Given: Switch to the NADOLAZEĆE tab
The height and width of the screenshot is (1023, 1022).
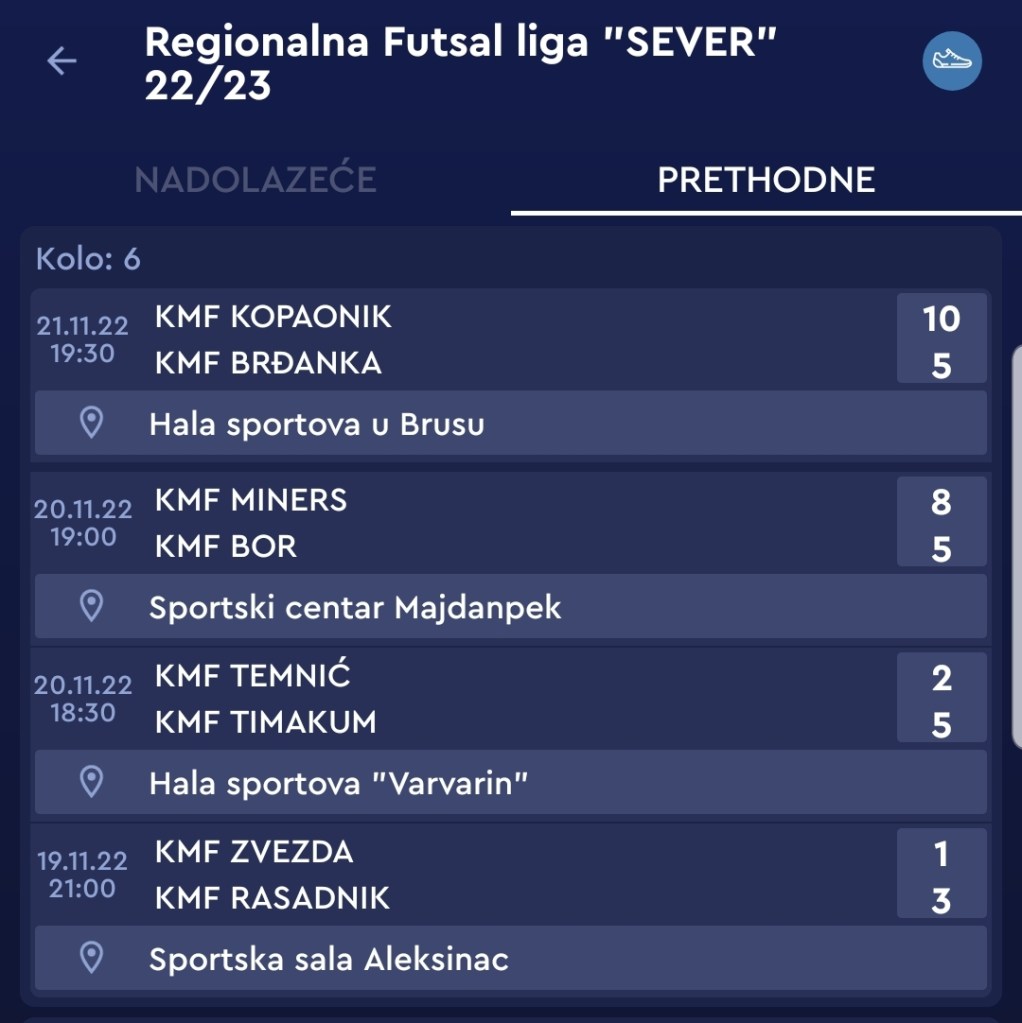Looking at the screenshot, I should click(x=255, y=180).
